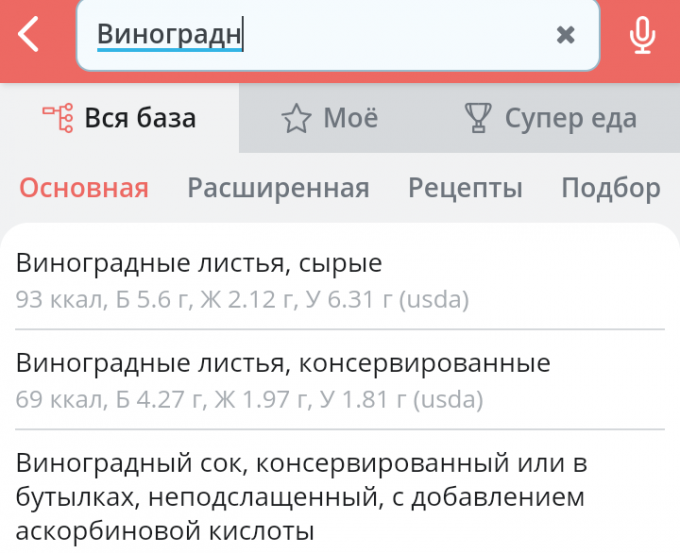The image size is (680, 553).
Task: Switch to Расширенная database
Action: 278,188
